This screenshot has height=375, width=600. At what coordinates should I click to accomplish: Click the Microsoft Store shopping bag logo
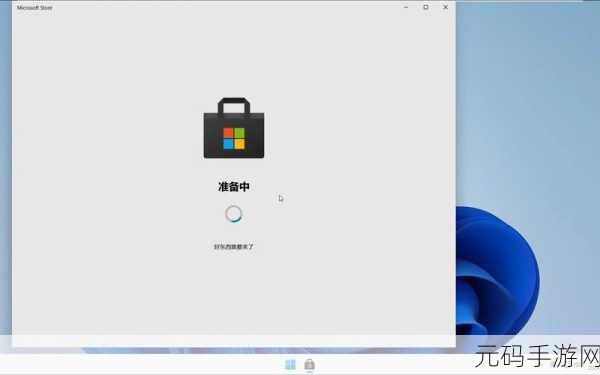234,128
